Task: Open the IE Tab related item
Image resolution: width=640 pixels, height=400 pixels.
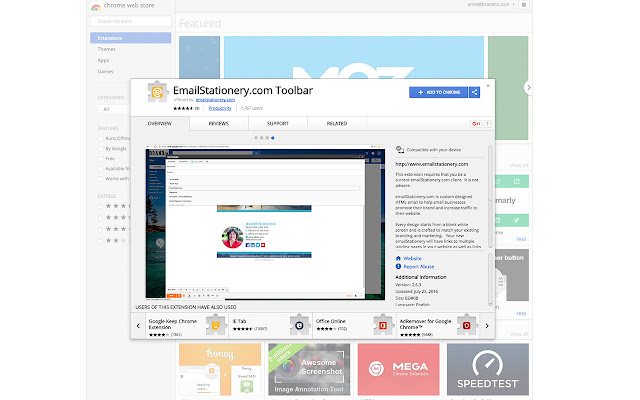Action: [x=271, y=326]
